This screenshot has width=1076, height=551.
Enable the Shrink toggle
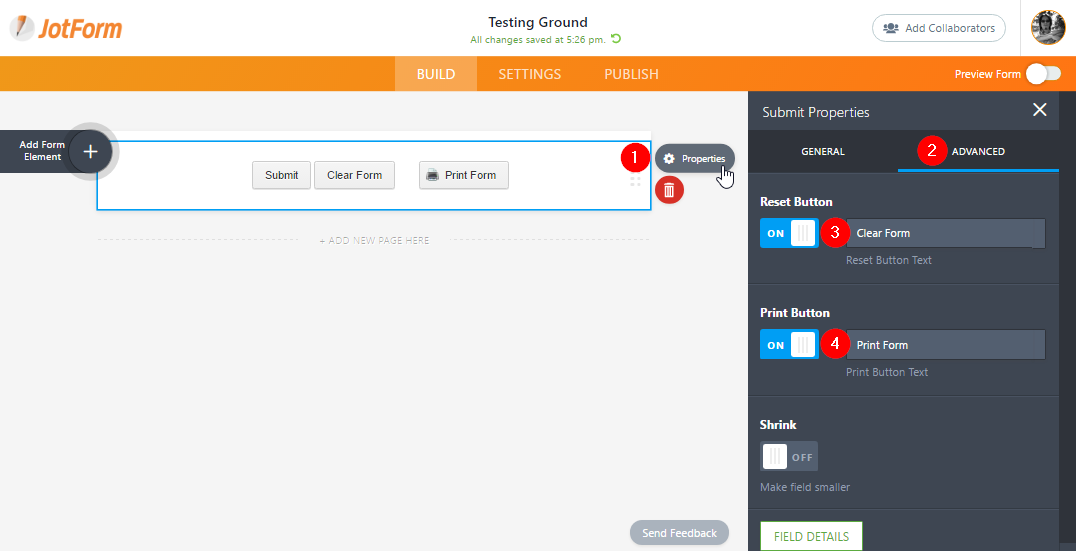[x=789, y=457]
